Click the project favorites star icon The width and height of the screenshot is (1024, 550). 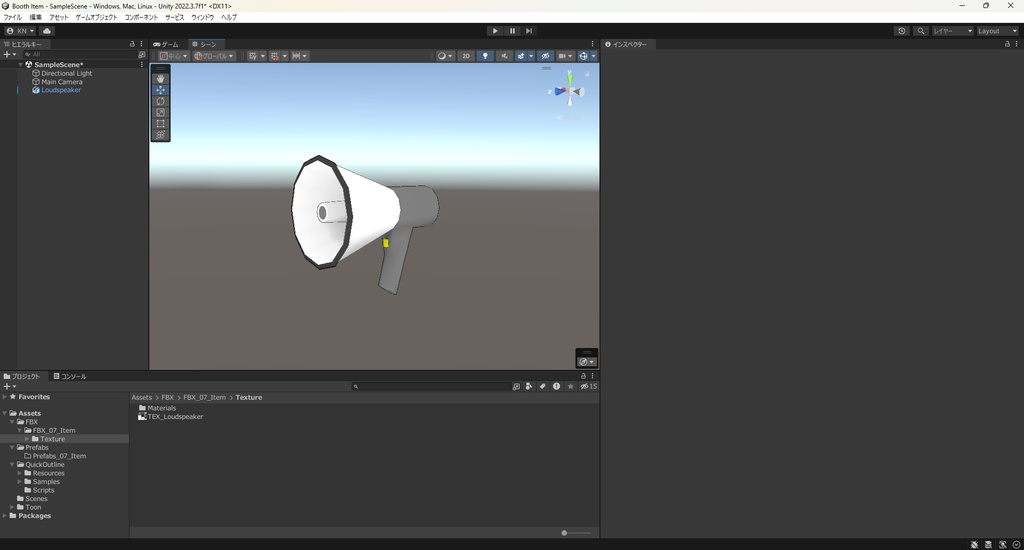point(570,387)
